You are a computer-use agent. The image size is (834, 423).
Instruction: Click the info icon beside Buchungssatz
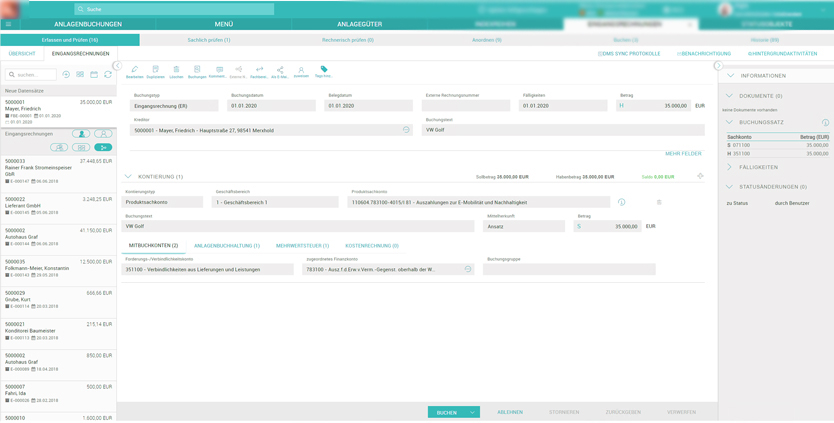click(x=825, y=123)
